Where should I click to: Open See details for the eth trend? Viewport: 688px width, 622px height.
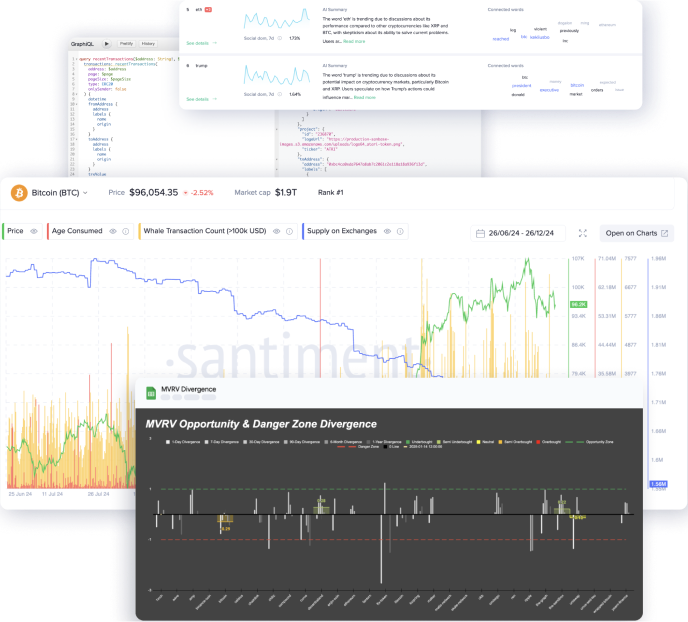tap(201, 43)
